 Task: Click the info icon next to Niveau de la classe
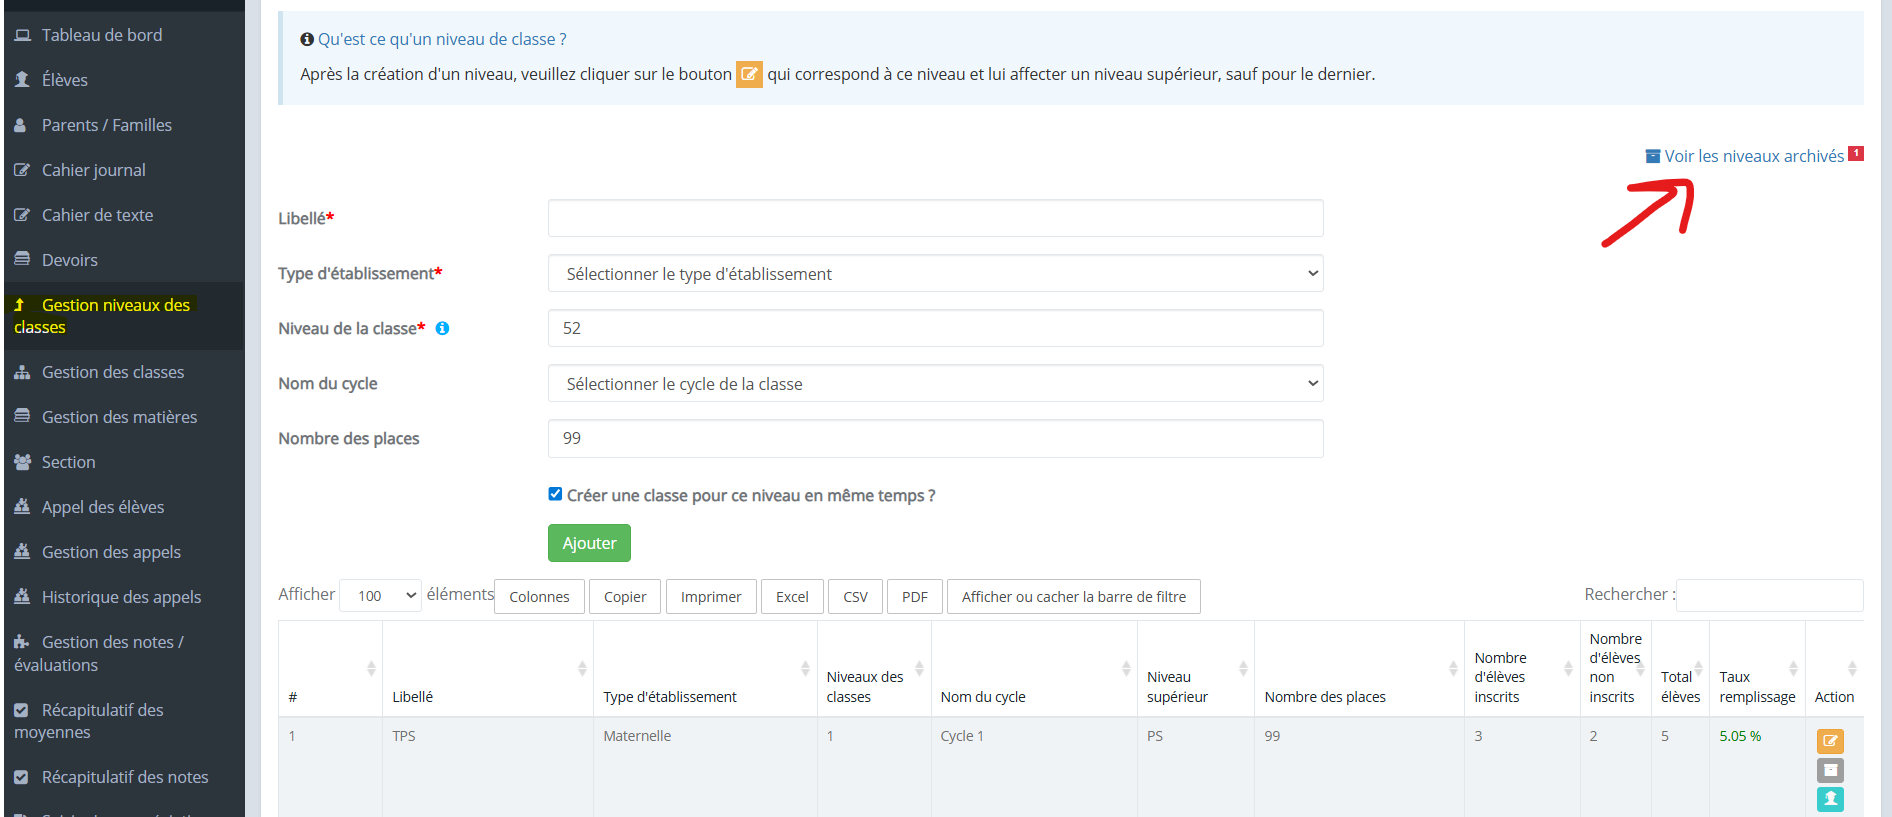click(x=442, y=329)
